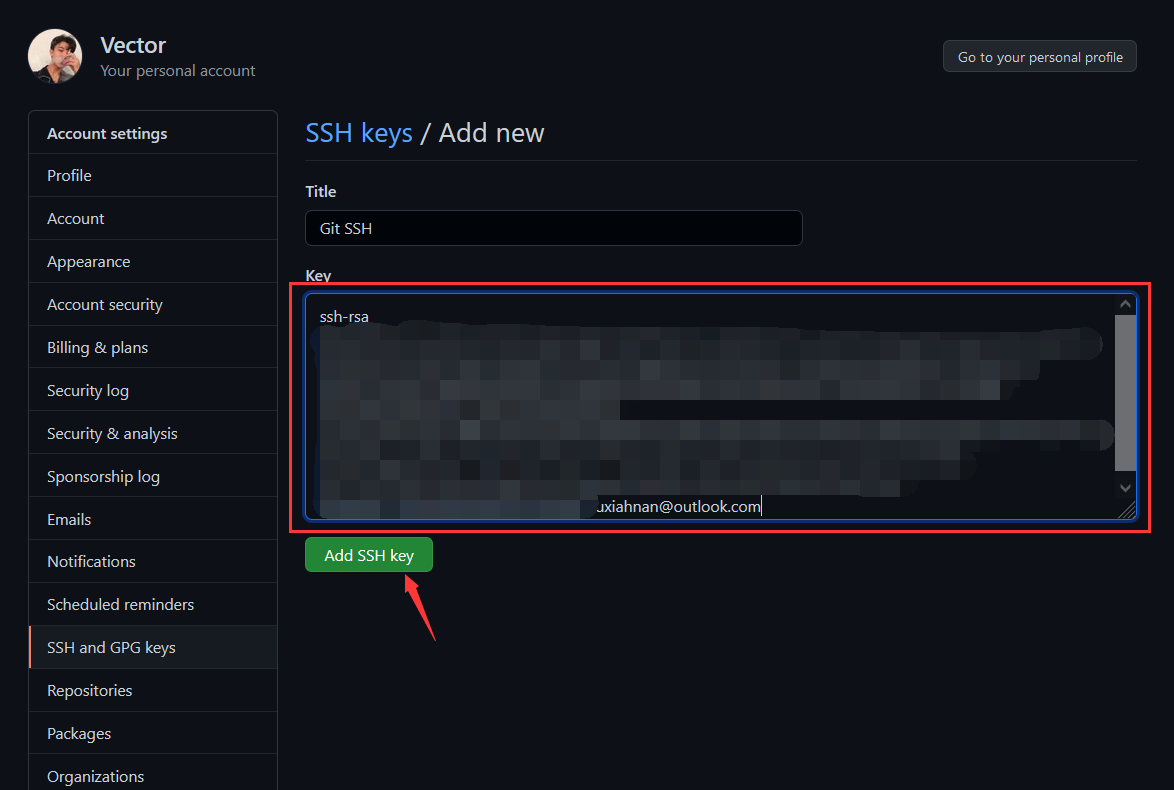Click the Key field label
1174x790 pixels.
318,276
